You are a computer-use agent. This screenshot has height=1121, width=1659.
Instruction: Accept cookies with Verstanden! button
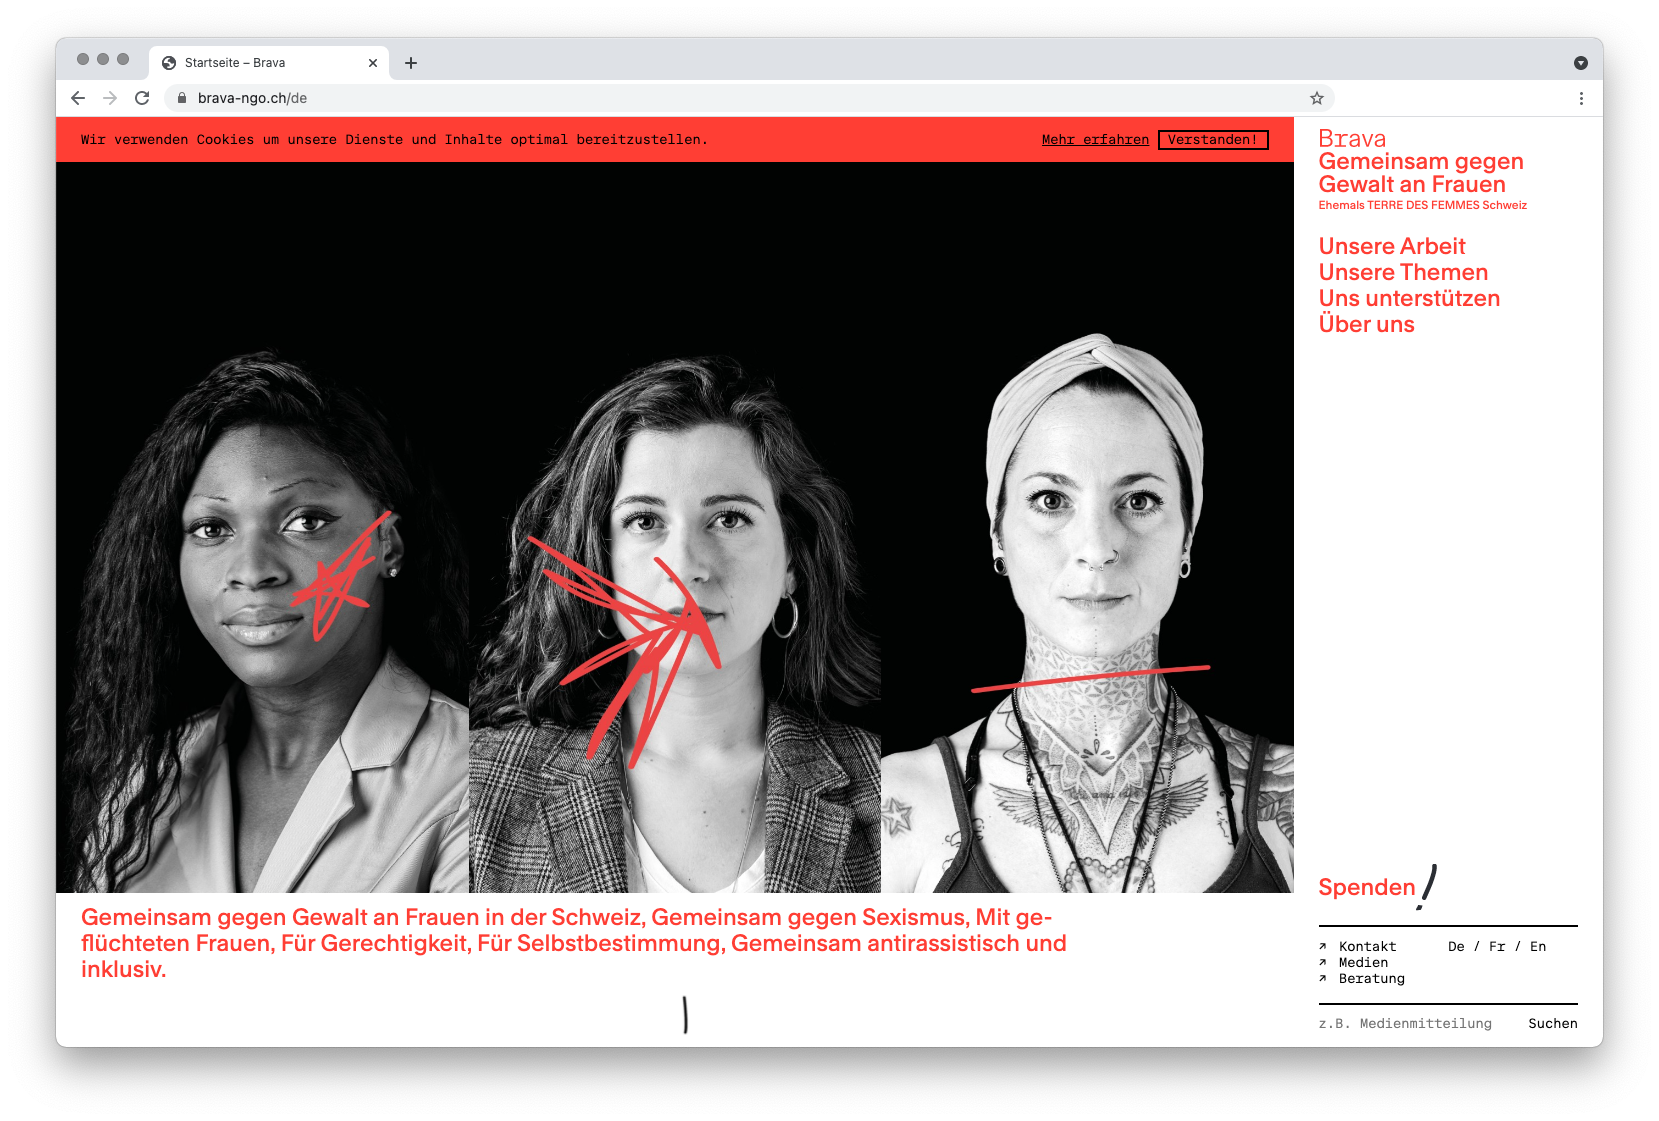[x=1212, y=140]
